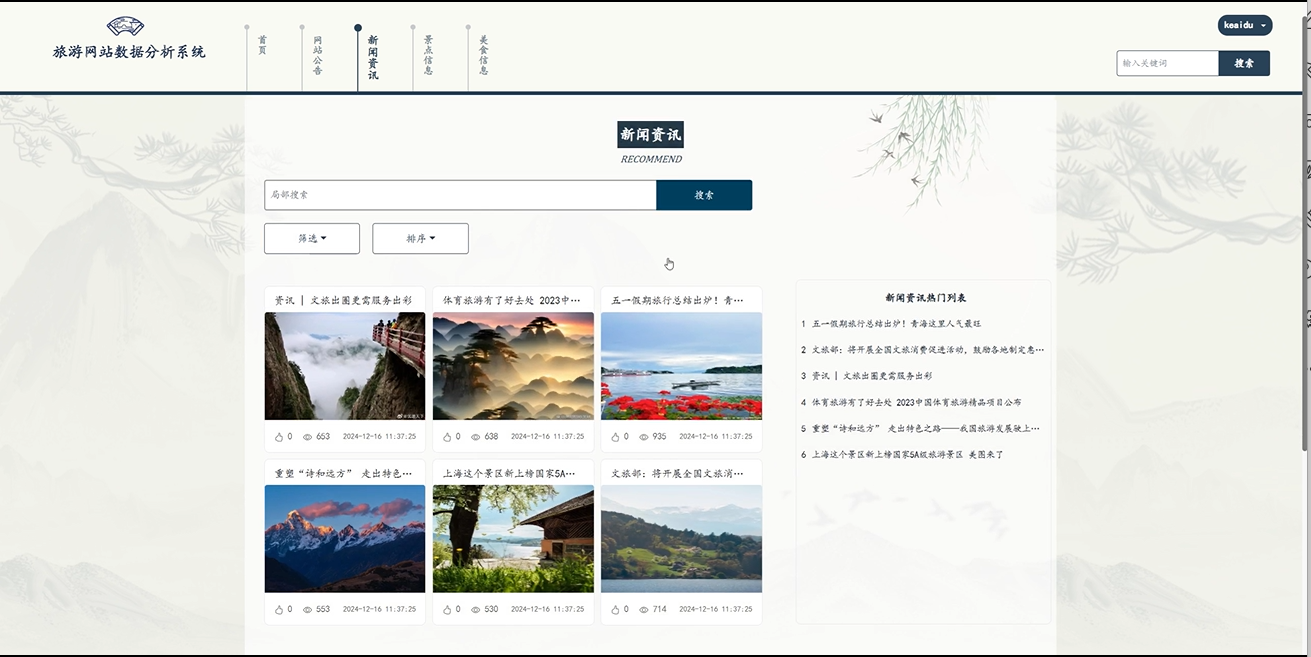The width and height of the screenshot is (1311, 657).
Task: Click the eye icon beside 663 views
Action: 307,437
